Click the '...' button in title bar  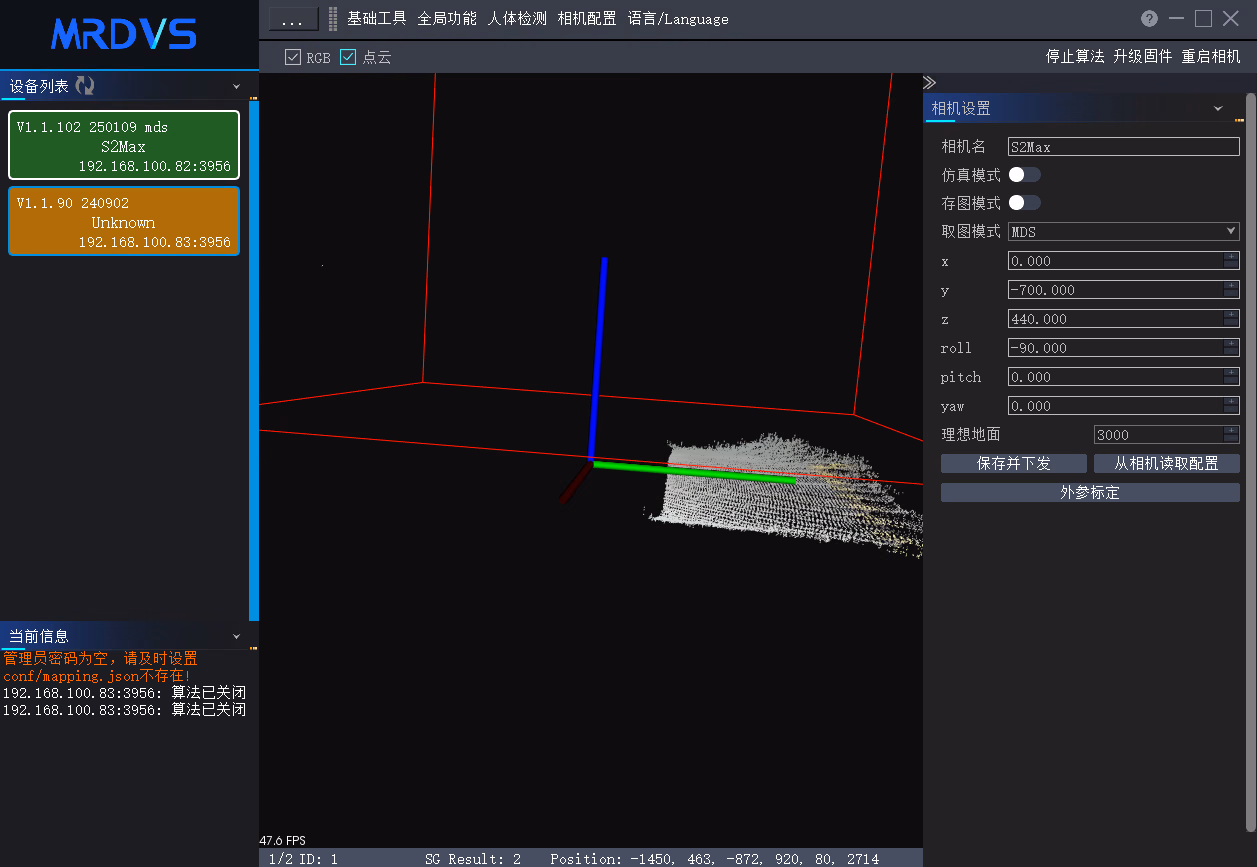pos(293,19)
